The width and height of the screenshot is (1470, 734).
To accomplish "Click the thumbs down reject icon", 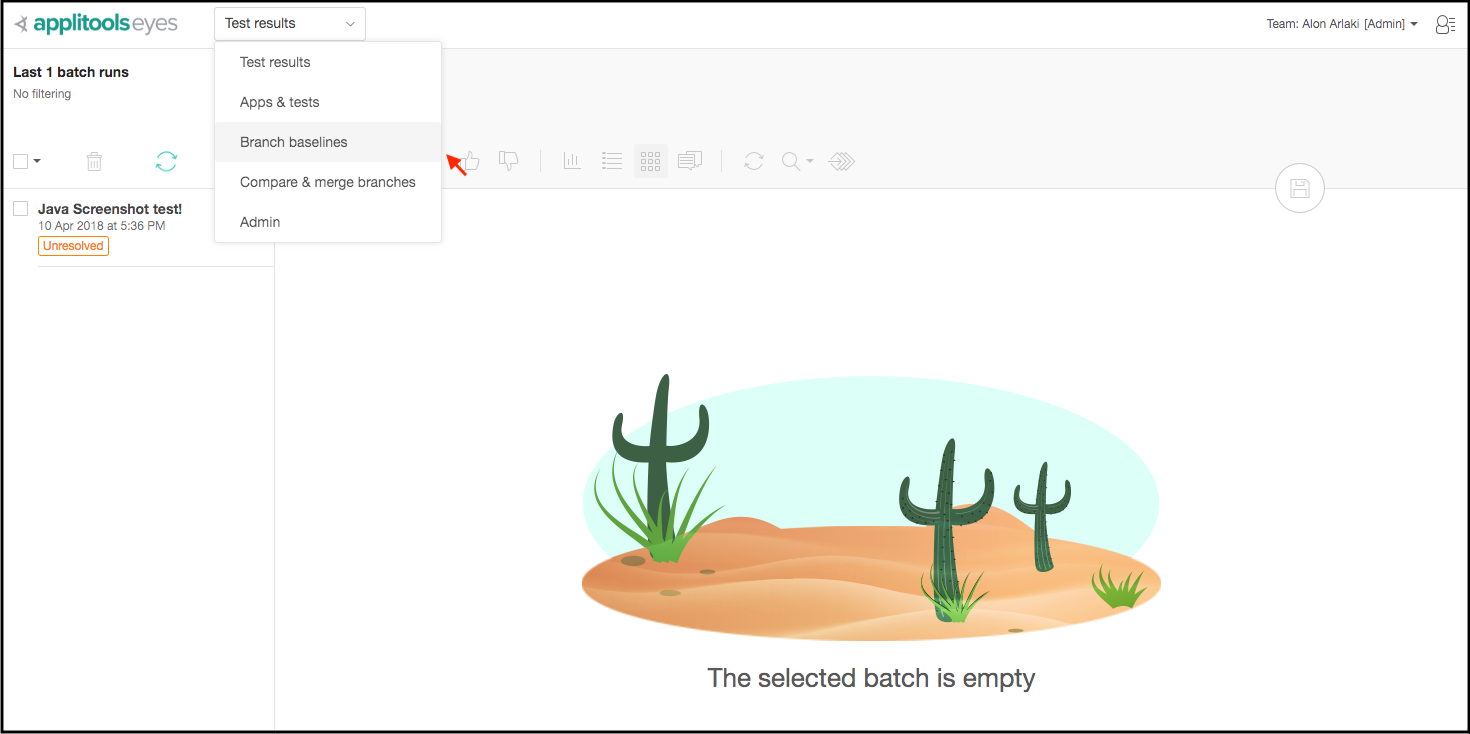I will pyautogui.click(x=509, y=160).
